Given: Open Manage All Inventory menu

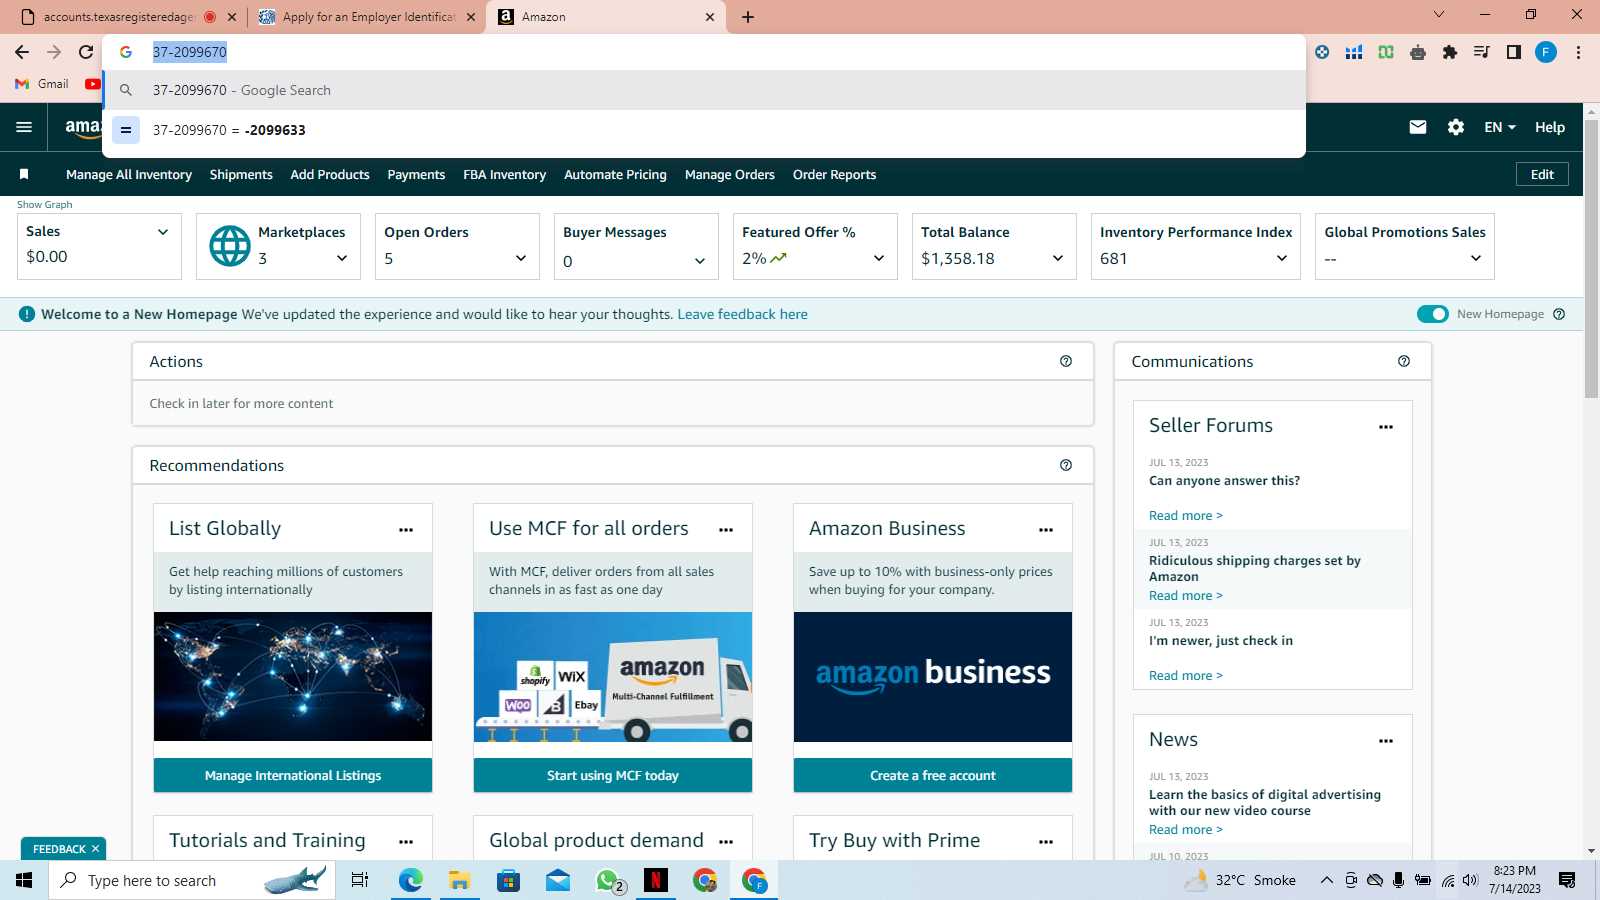Looking at the screenshot, I should pyautogui.click(x=129, y=174).
